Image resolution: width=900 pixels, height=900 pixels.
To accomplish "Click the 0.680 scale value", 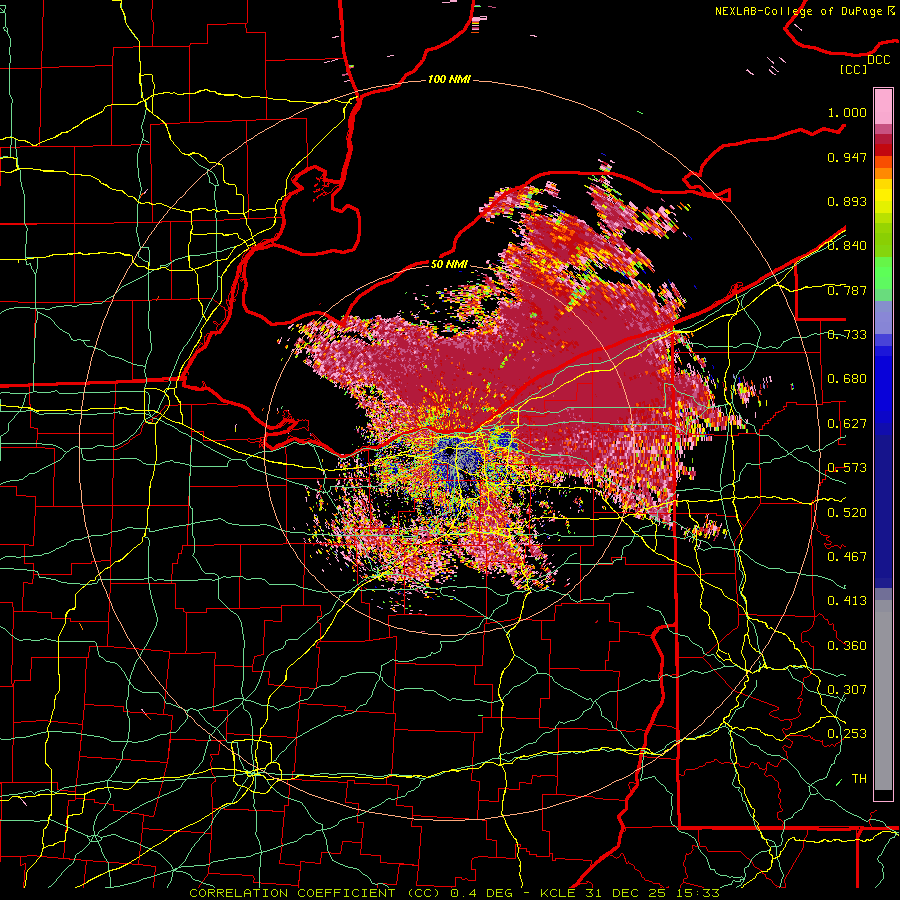I will click(847, 379).
